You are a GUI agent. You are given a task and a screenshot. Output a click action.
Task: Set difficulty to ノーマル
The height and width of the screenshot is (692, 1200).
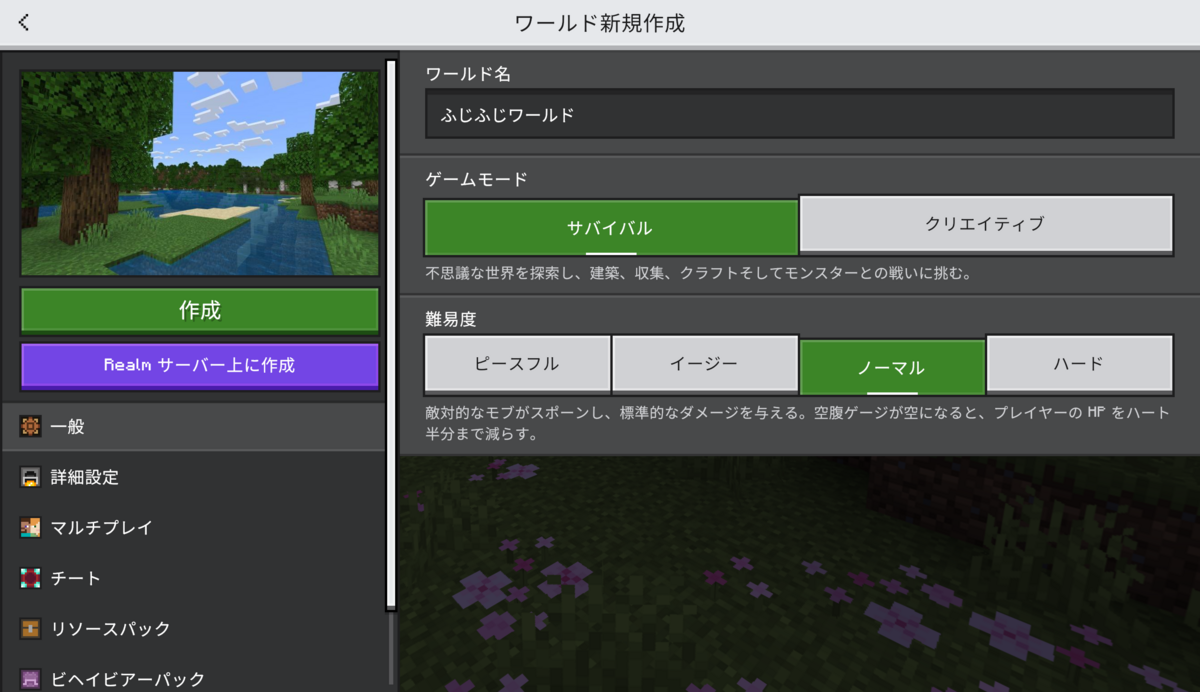coord(892,367)
